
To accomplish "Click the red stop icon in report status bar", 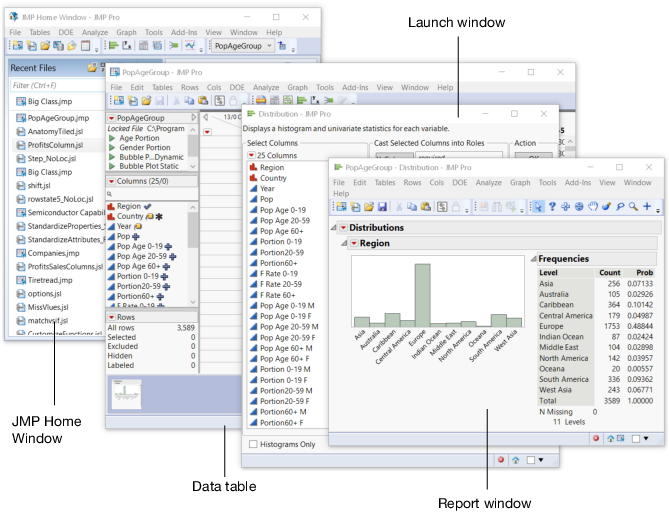I will tap(596, 438).
